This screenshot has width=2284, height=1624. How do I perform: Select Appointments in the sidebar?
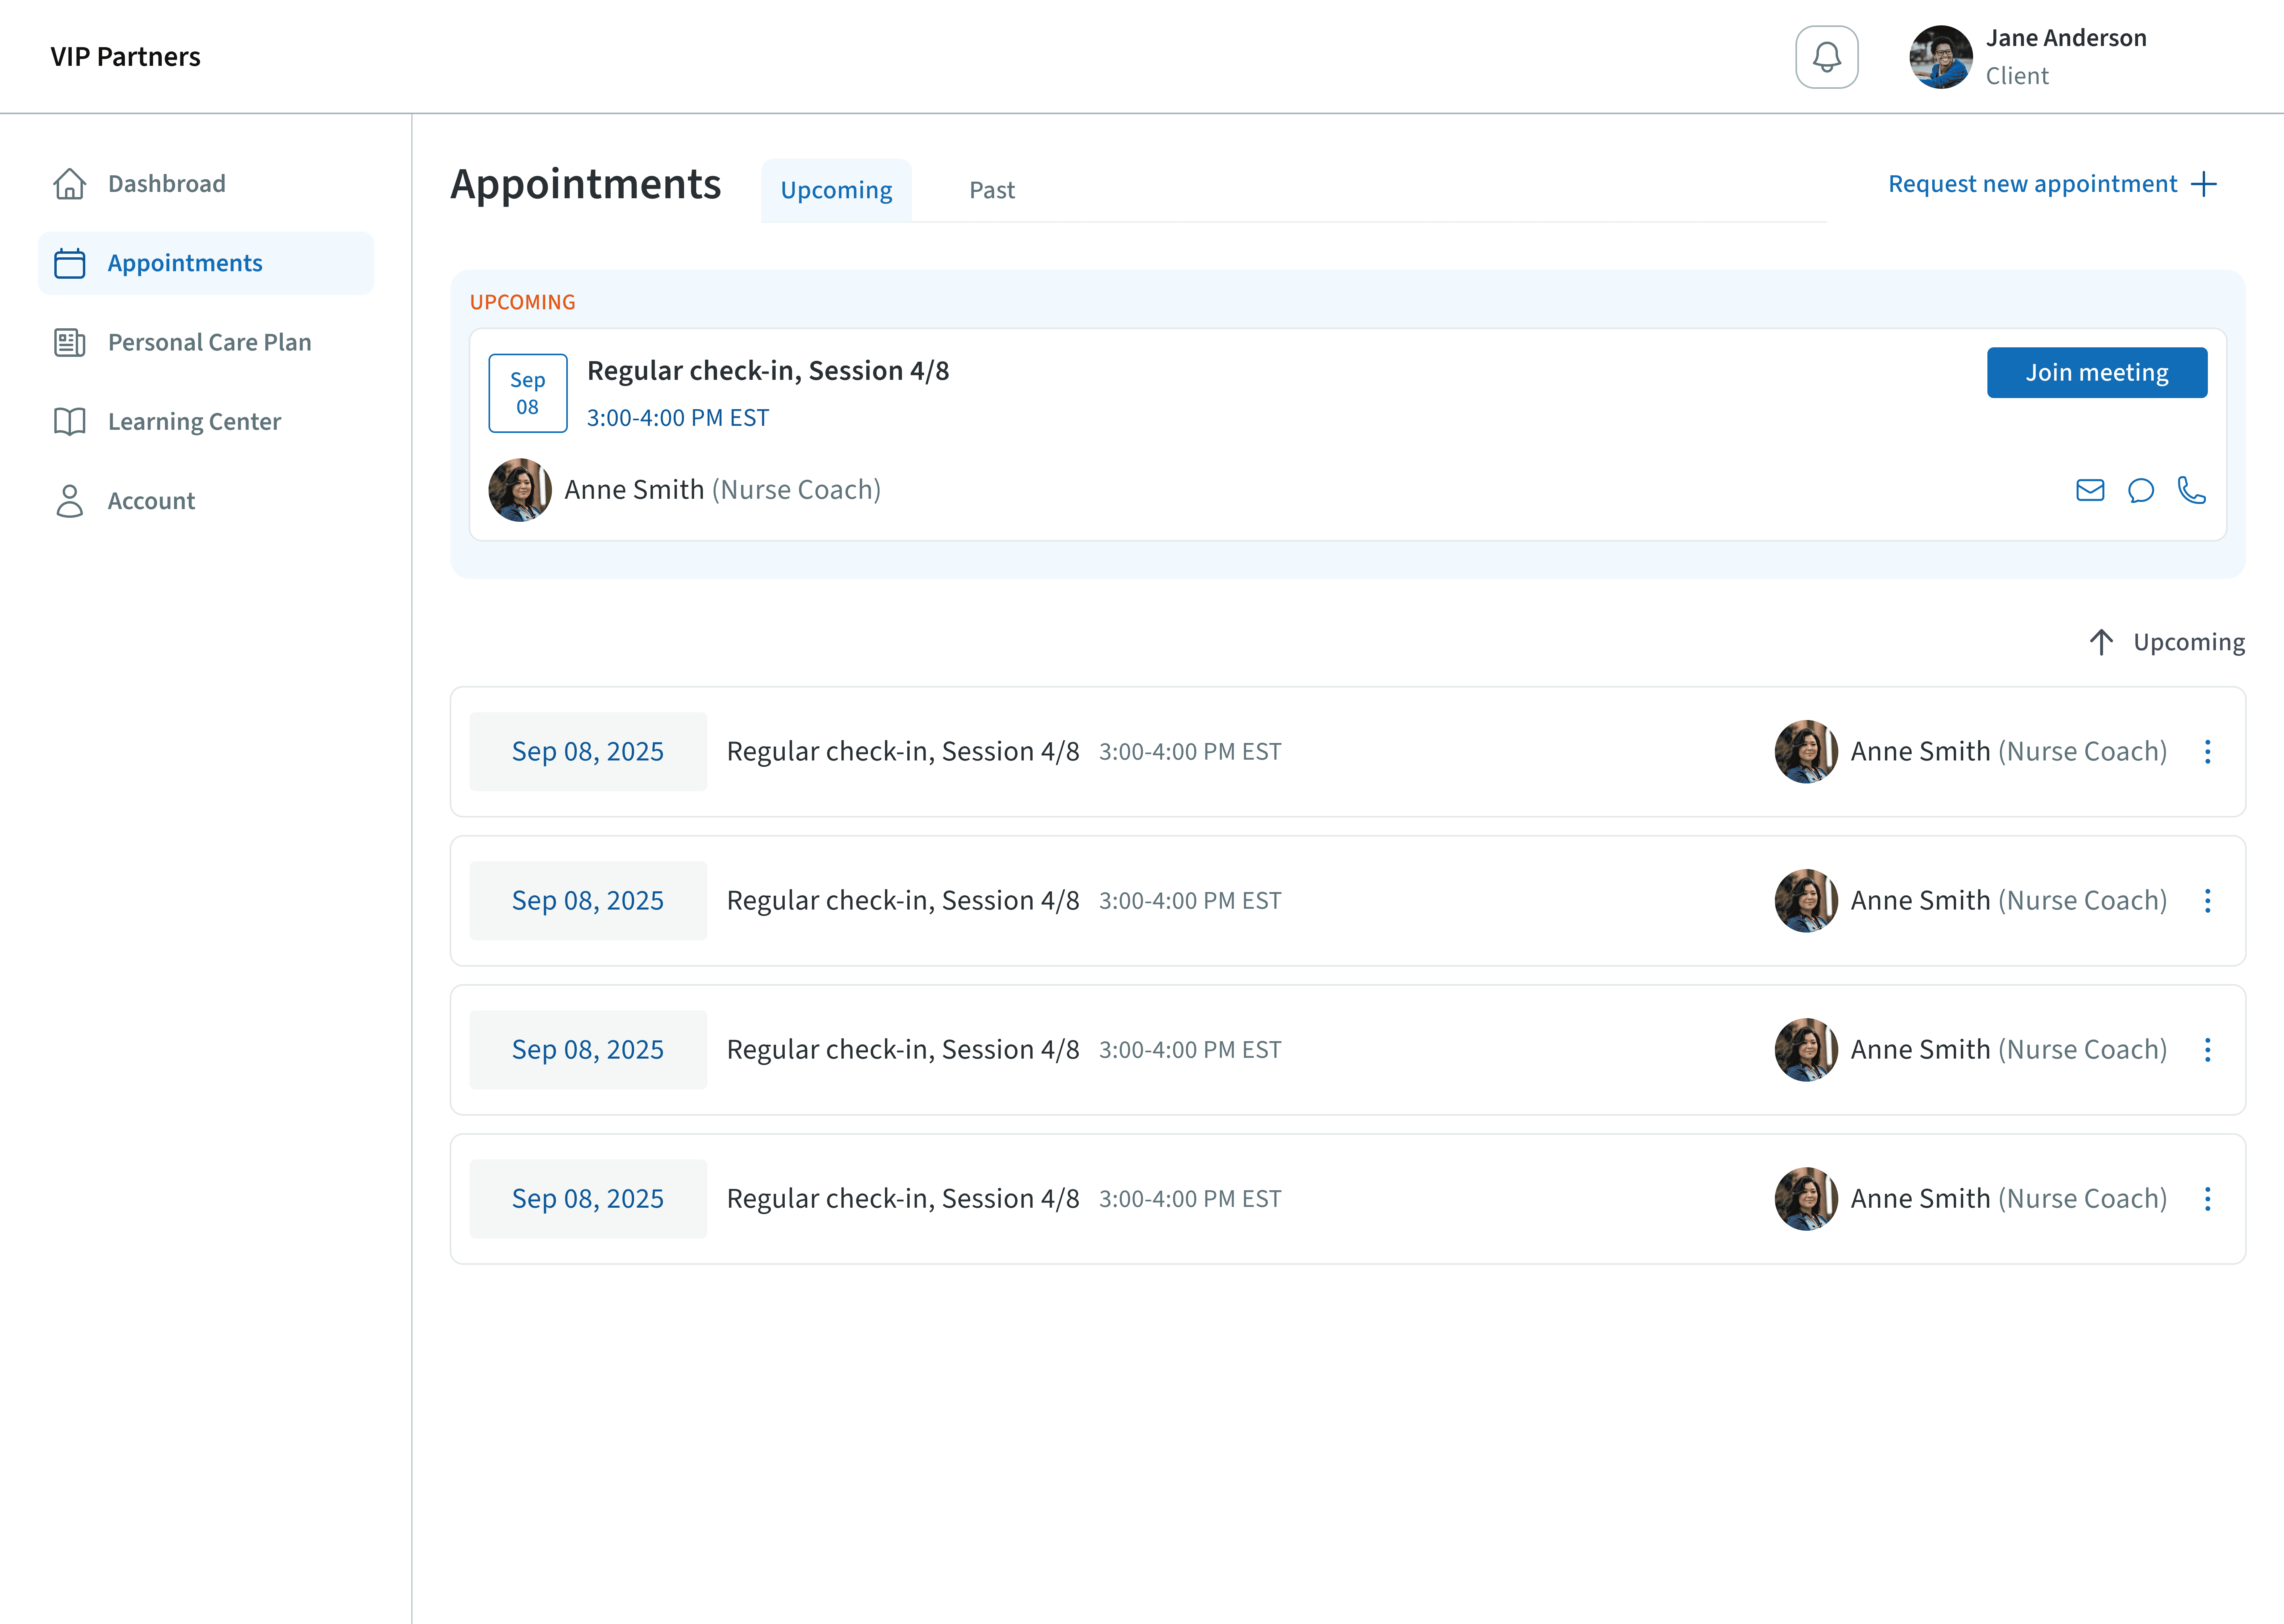[x=185, y=263]
